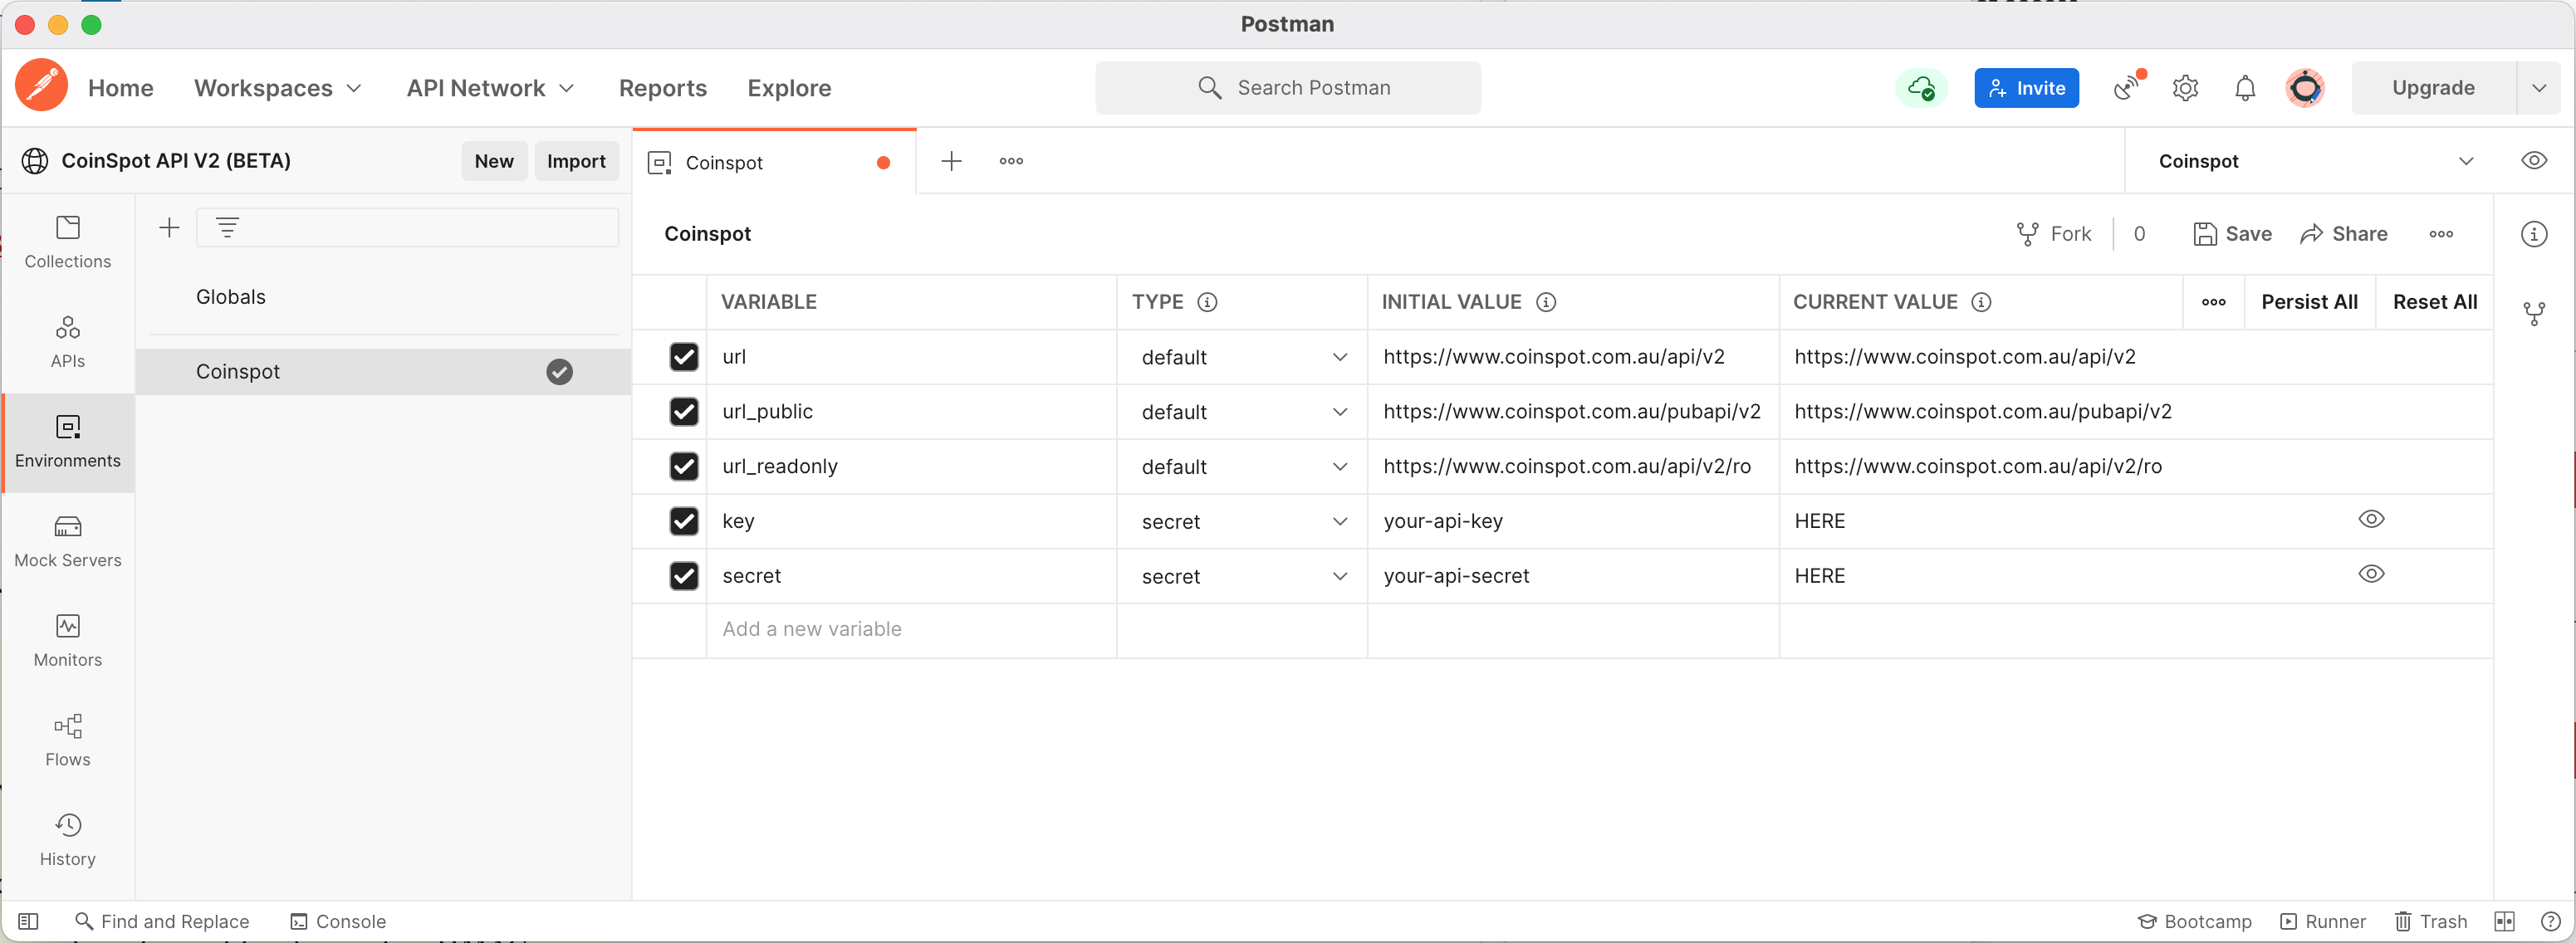2576x943 pixels.
Task: Click the cloud sync status icon
Action: (x=1921, y=88)
